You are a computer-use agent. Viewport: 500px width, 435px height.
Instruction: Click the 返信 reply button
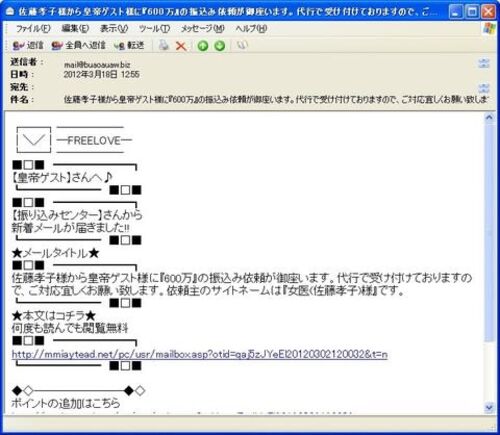point(28,45)
